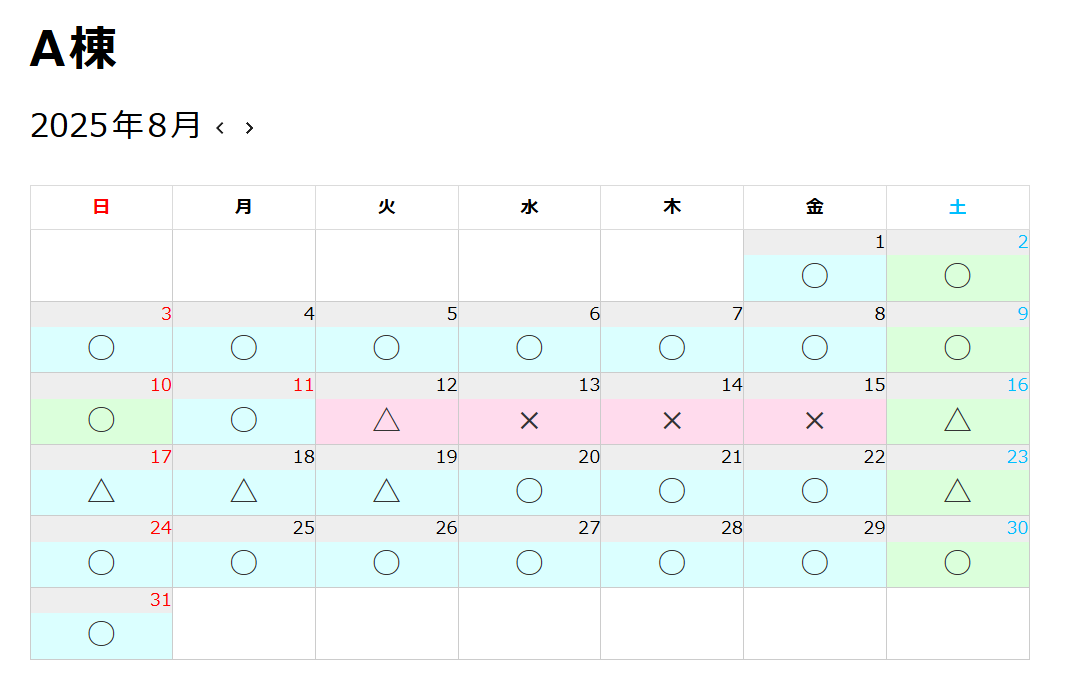Click the X mark on August 13
The width and height of the screenshot is (1070, 679).
click(x=529, y=421)
